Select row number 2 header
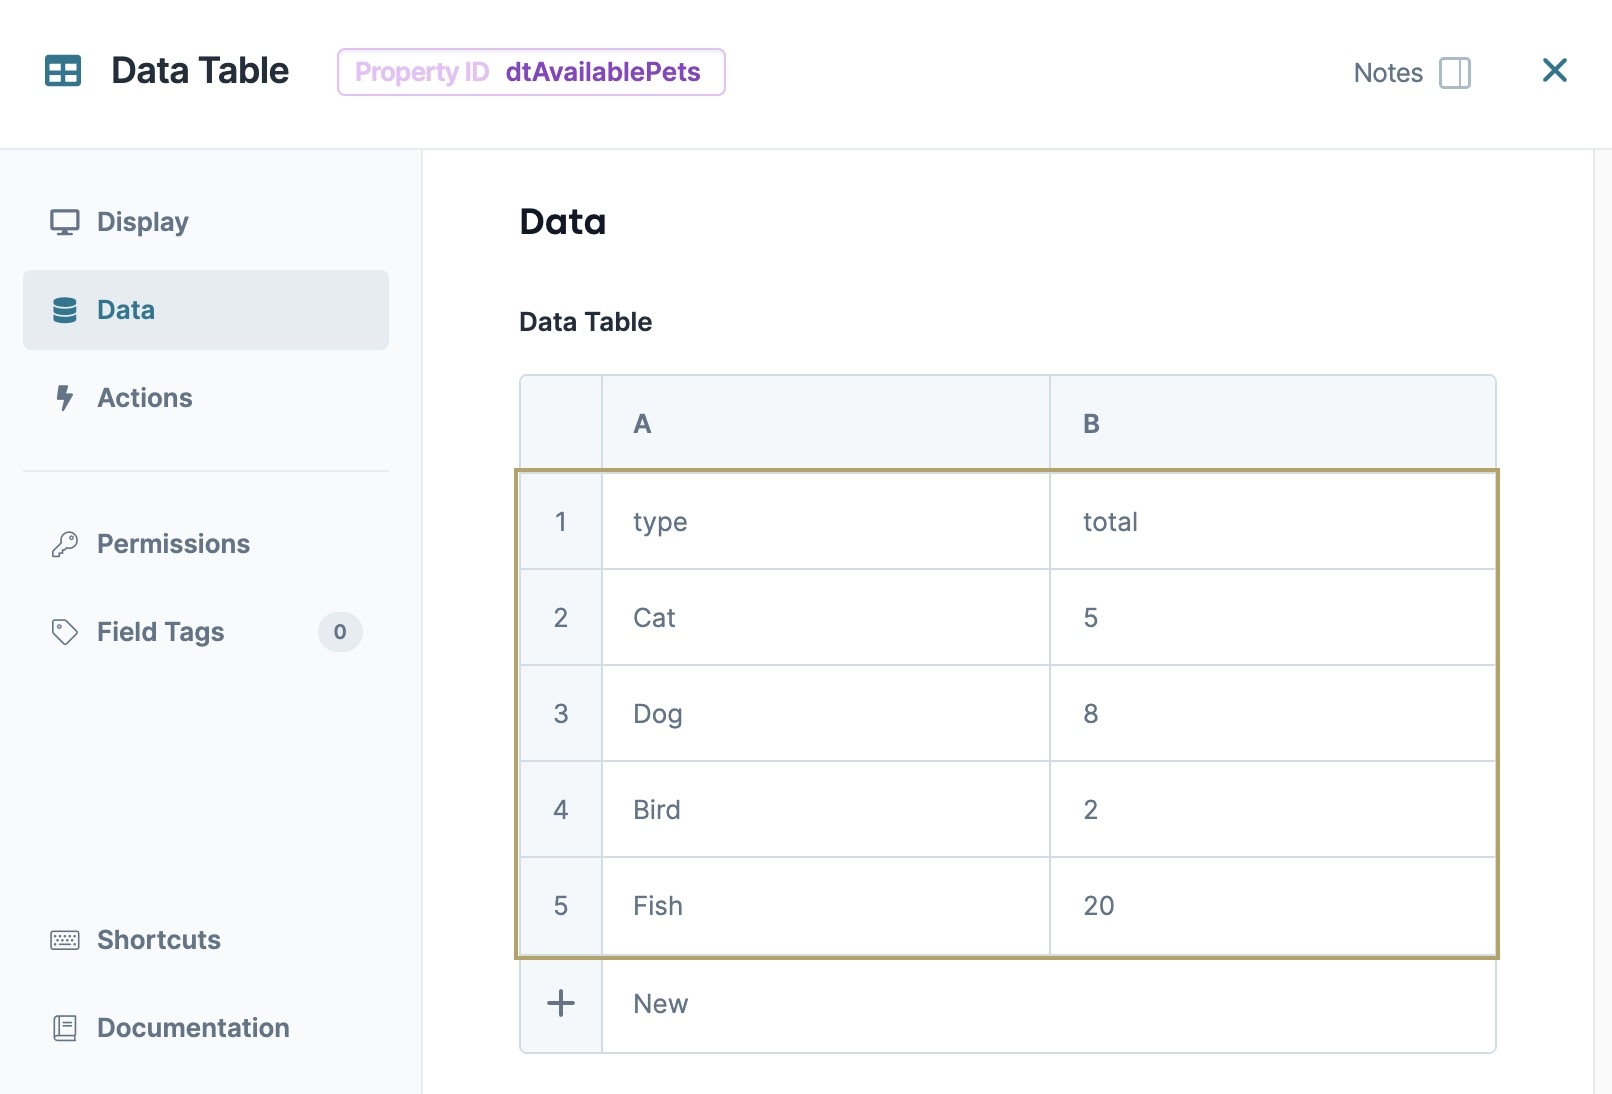Viewport: 1612px width, 1094px height. [x=561, y=618]
